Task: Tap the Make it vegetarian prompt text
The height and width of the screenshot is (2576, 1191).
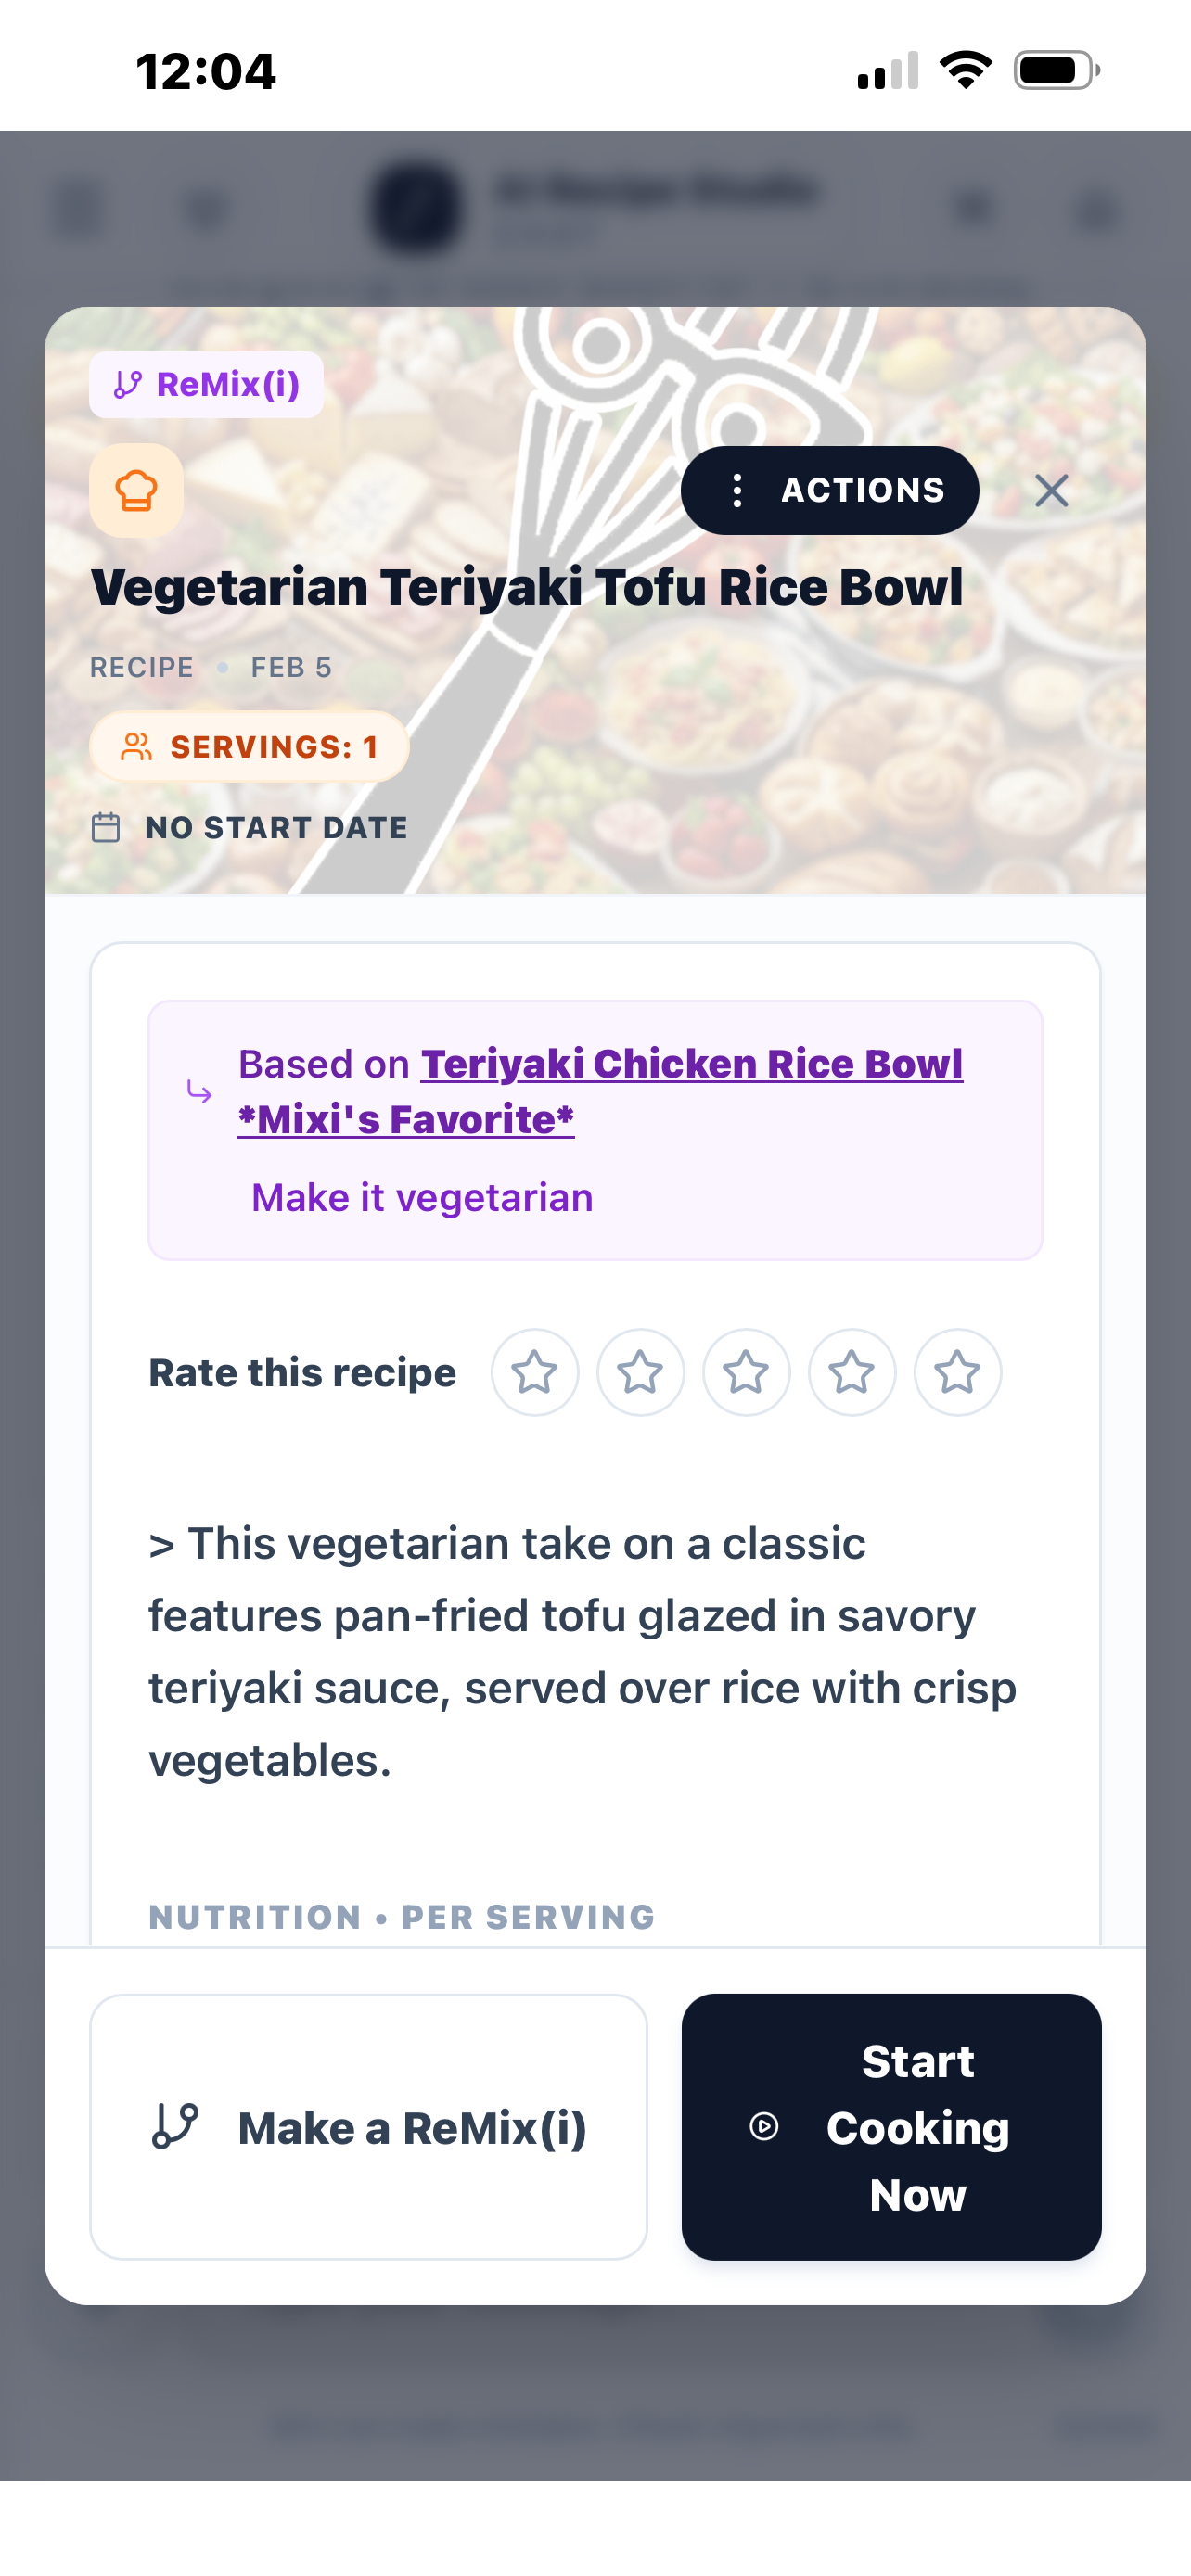Action: click(422, 1197)
